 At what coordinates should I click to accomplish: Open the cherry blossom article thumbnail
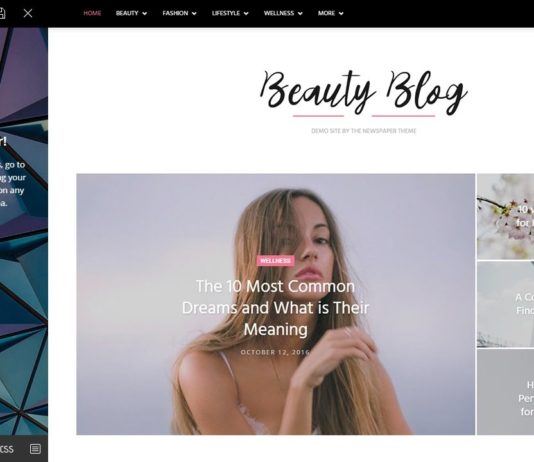(x=505, y=217)
